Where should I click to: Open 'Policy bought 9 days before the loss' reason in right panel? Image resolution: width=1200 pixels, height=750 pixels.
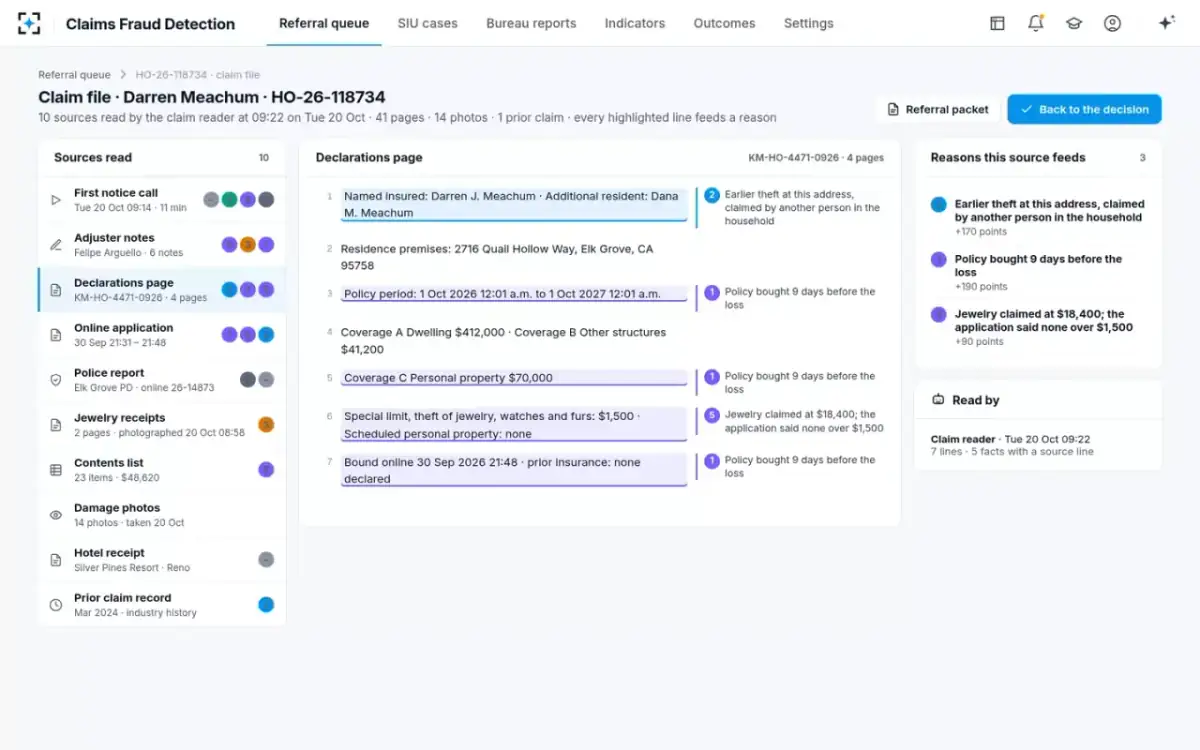point(1037,273)
